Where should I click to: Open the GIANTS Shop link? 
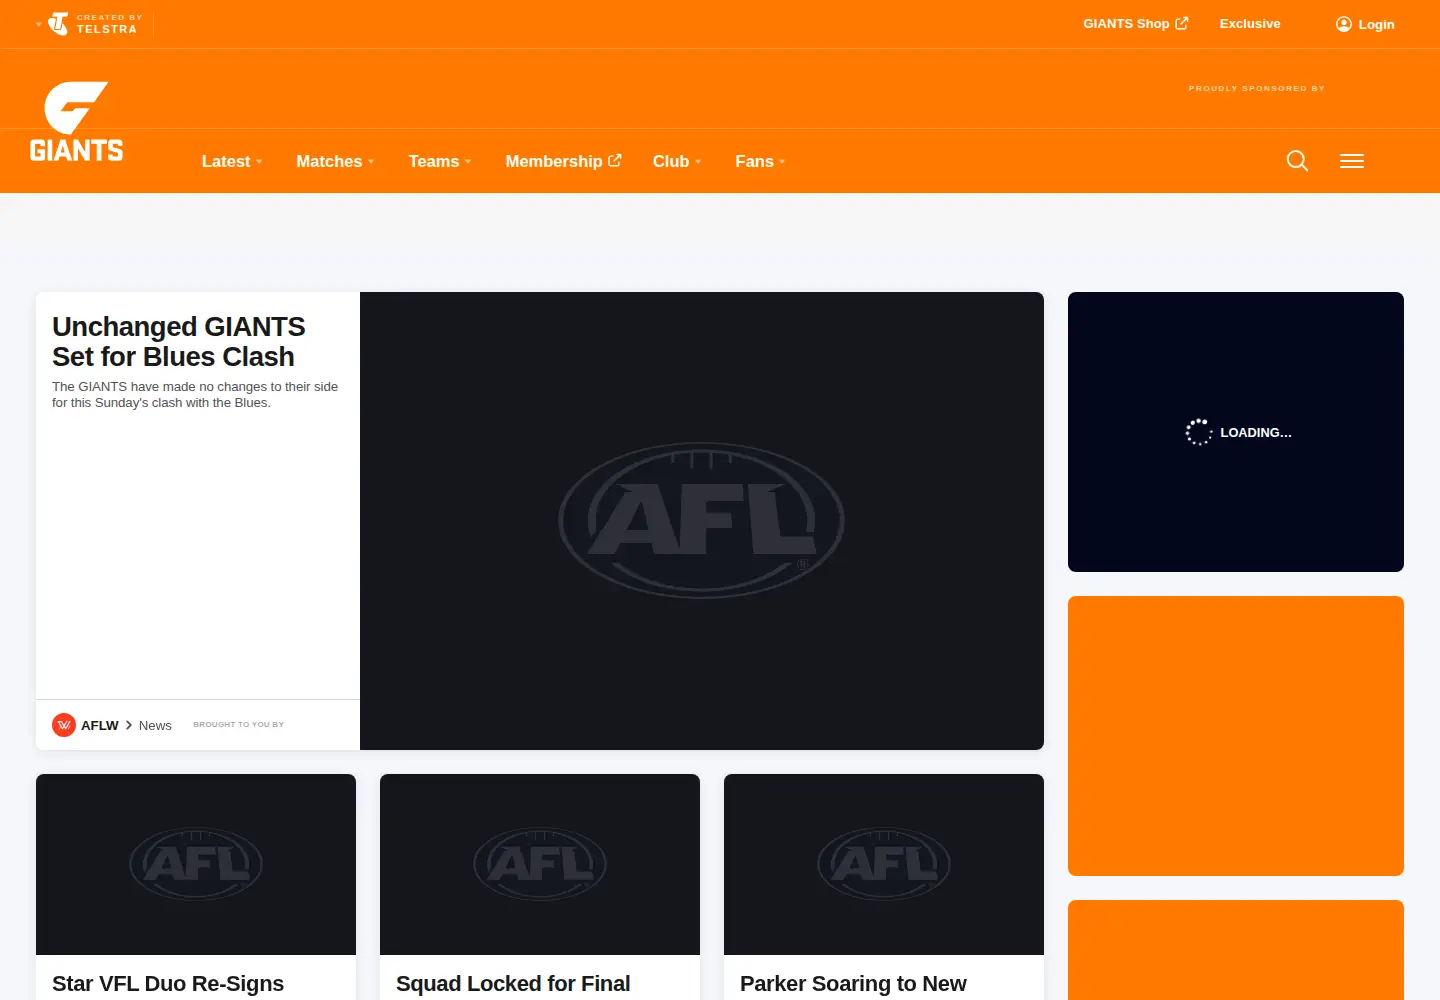point(1136,23)
